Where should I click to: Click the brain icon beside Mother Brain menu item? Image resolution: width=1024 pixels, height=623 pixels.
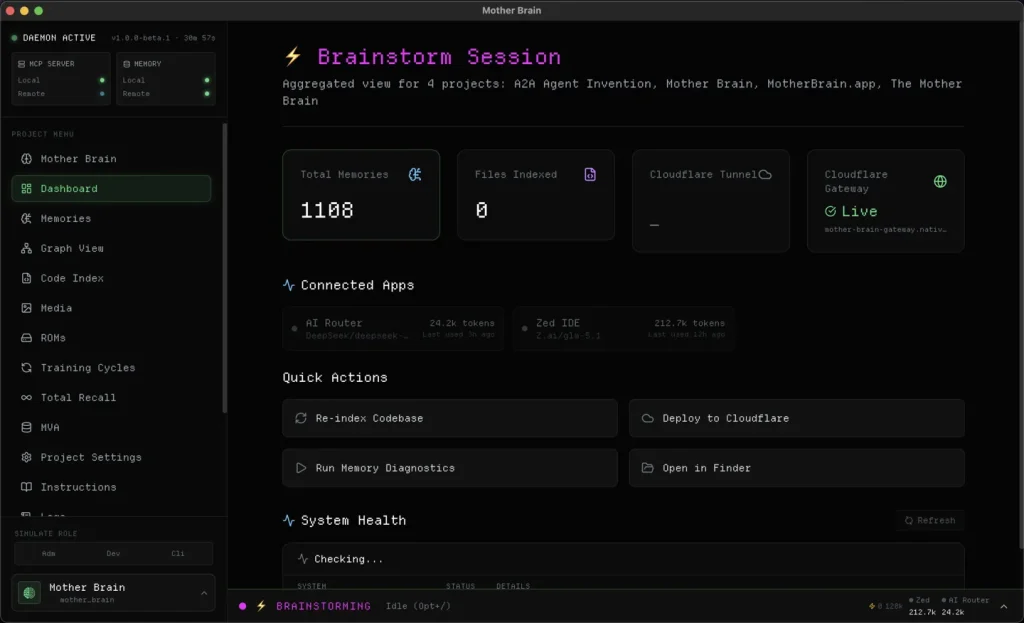tap(26, 159)
